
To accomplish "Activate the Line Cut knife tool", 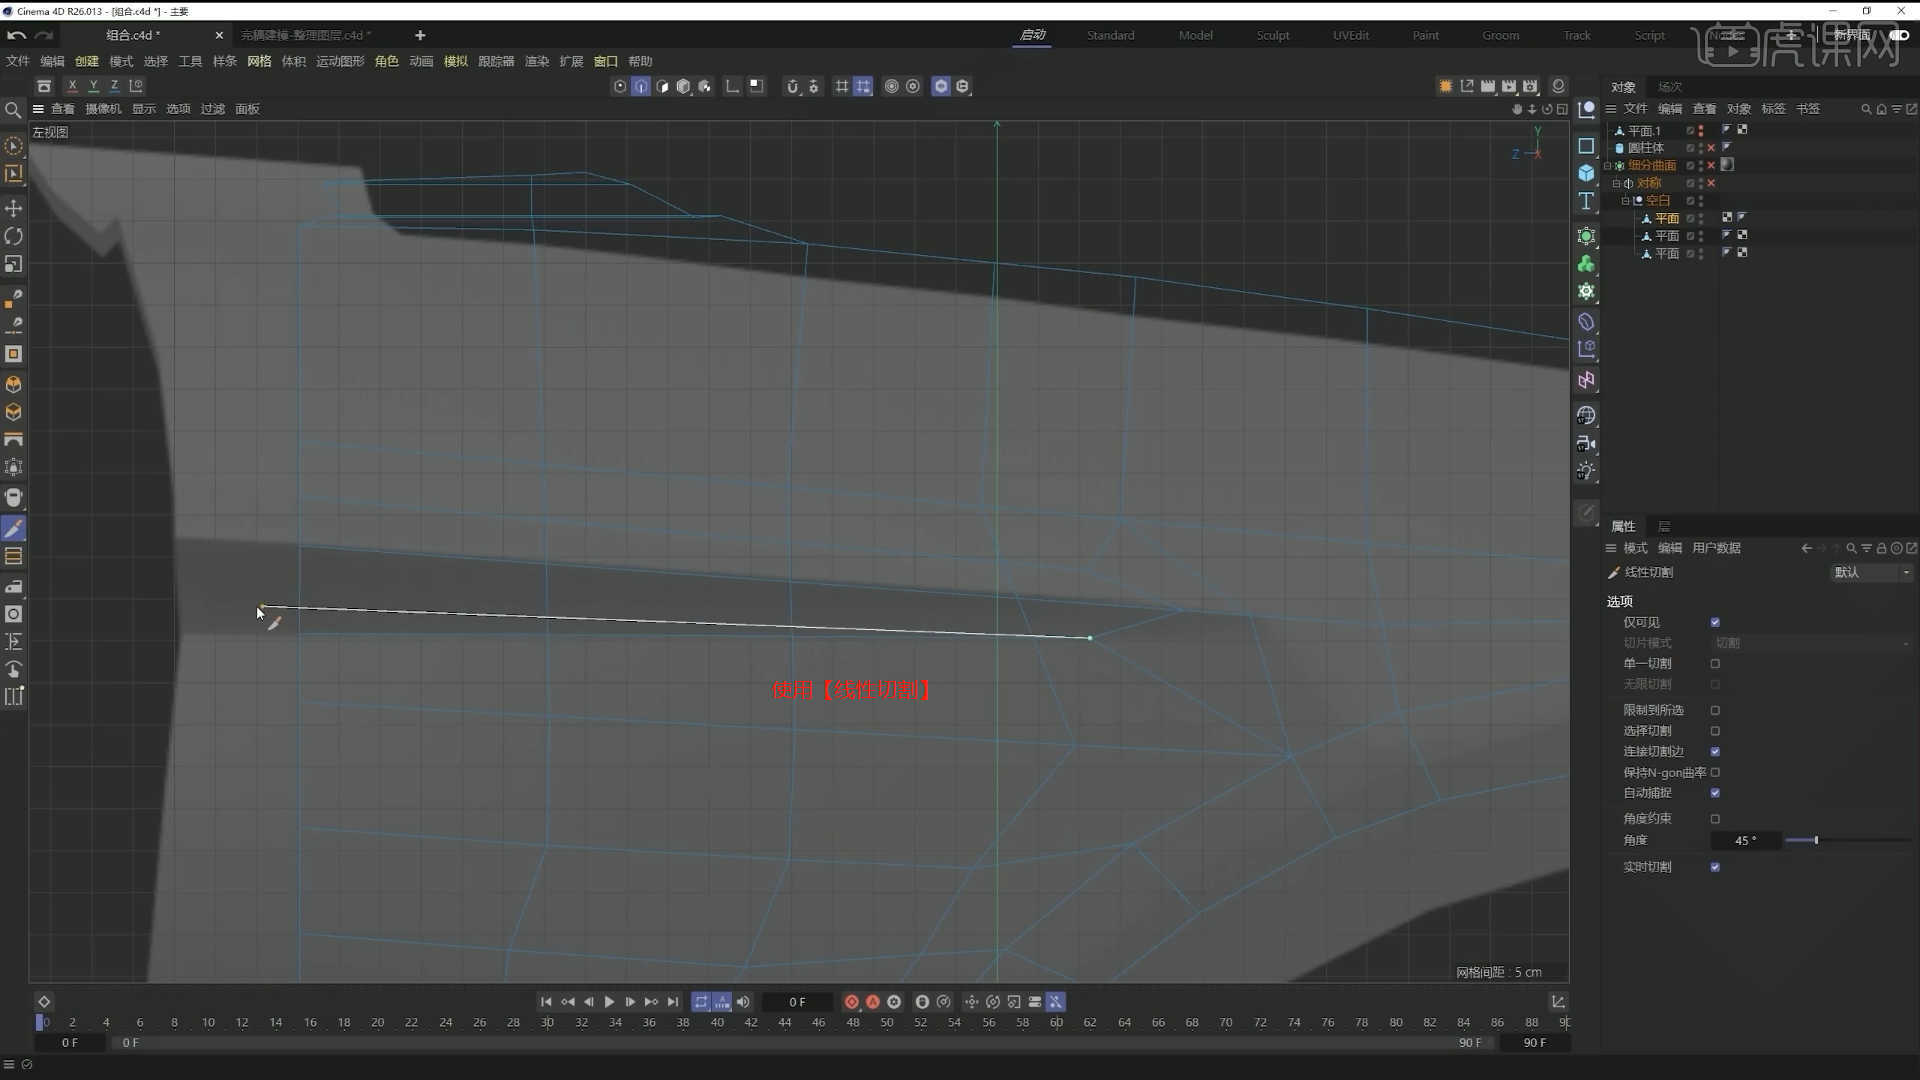I will [14, 528].
